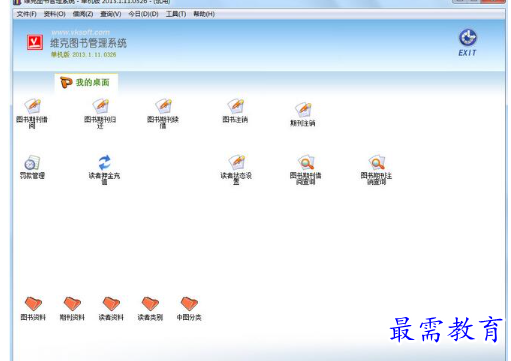Image resolution: width=511 pixels, height=361 pixels.
Task: Open the 查询(V) menu
Action: point(111,14)
